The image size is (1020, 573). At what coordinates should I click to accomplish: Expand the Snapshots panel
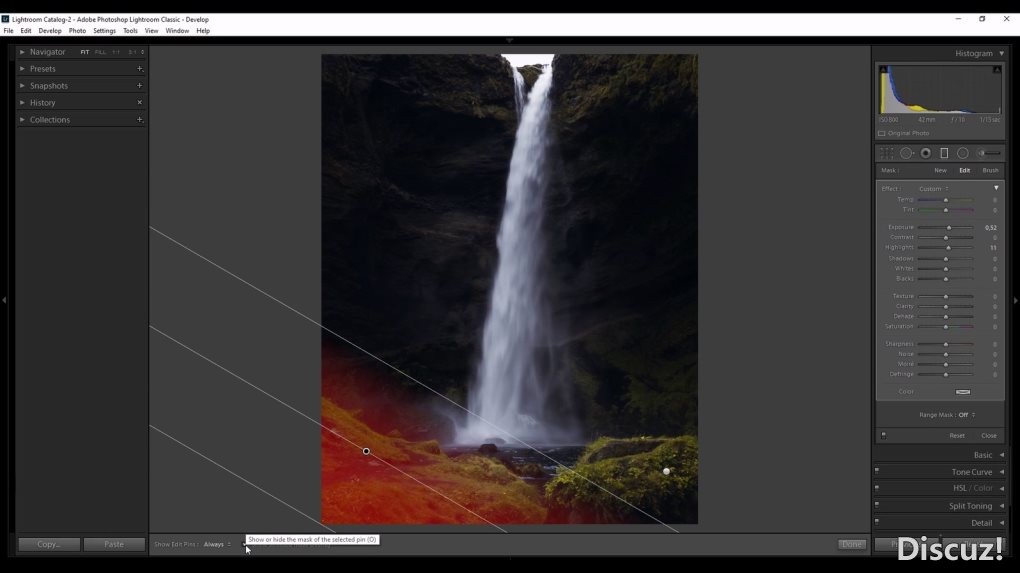click(22, 86)
